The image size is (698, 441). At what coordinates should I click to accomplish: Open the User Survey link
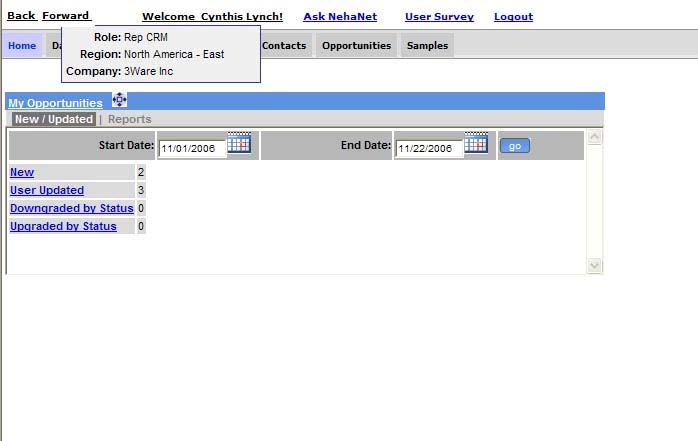pos(439,17)
